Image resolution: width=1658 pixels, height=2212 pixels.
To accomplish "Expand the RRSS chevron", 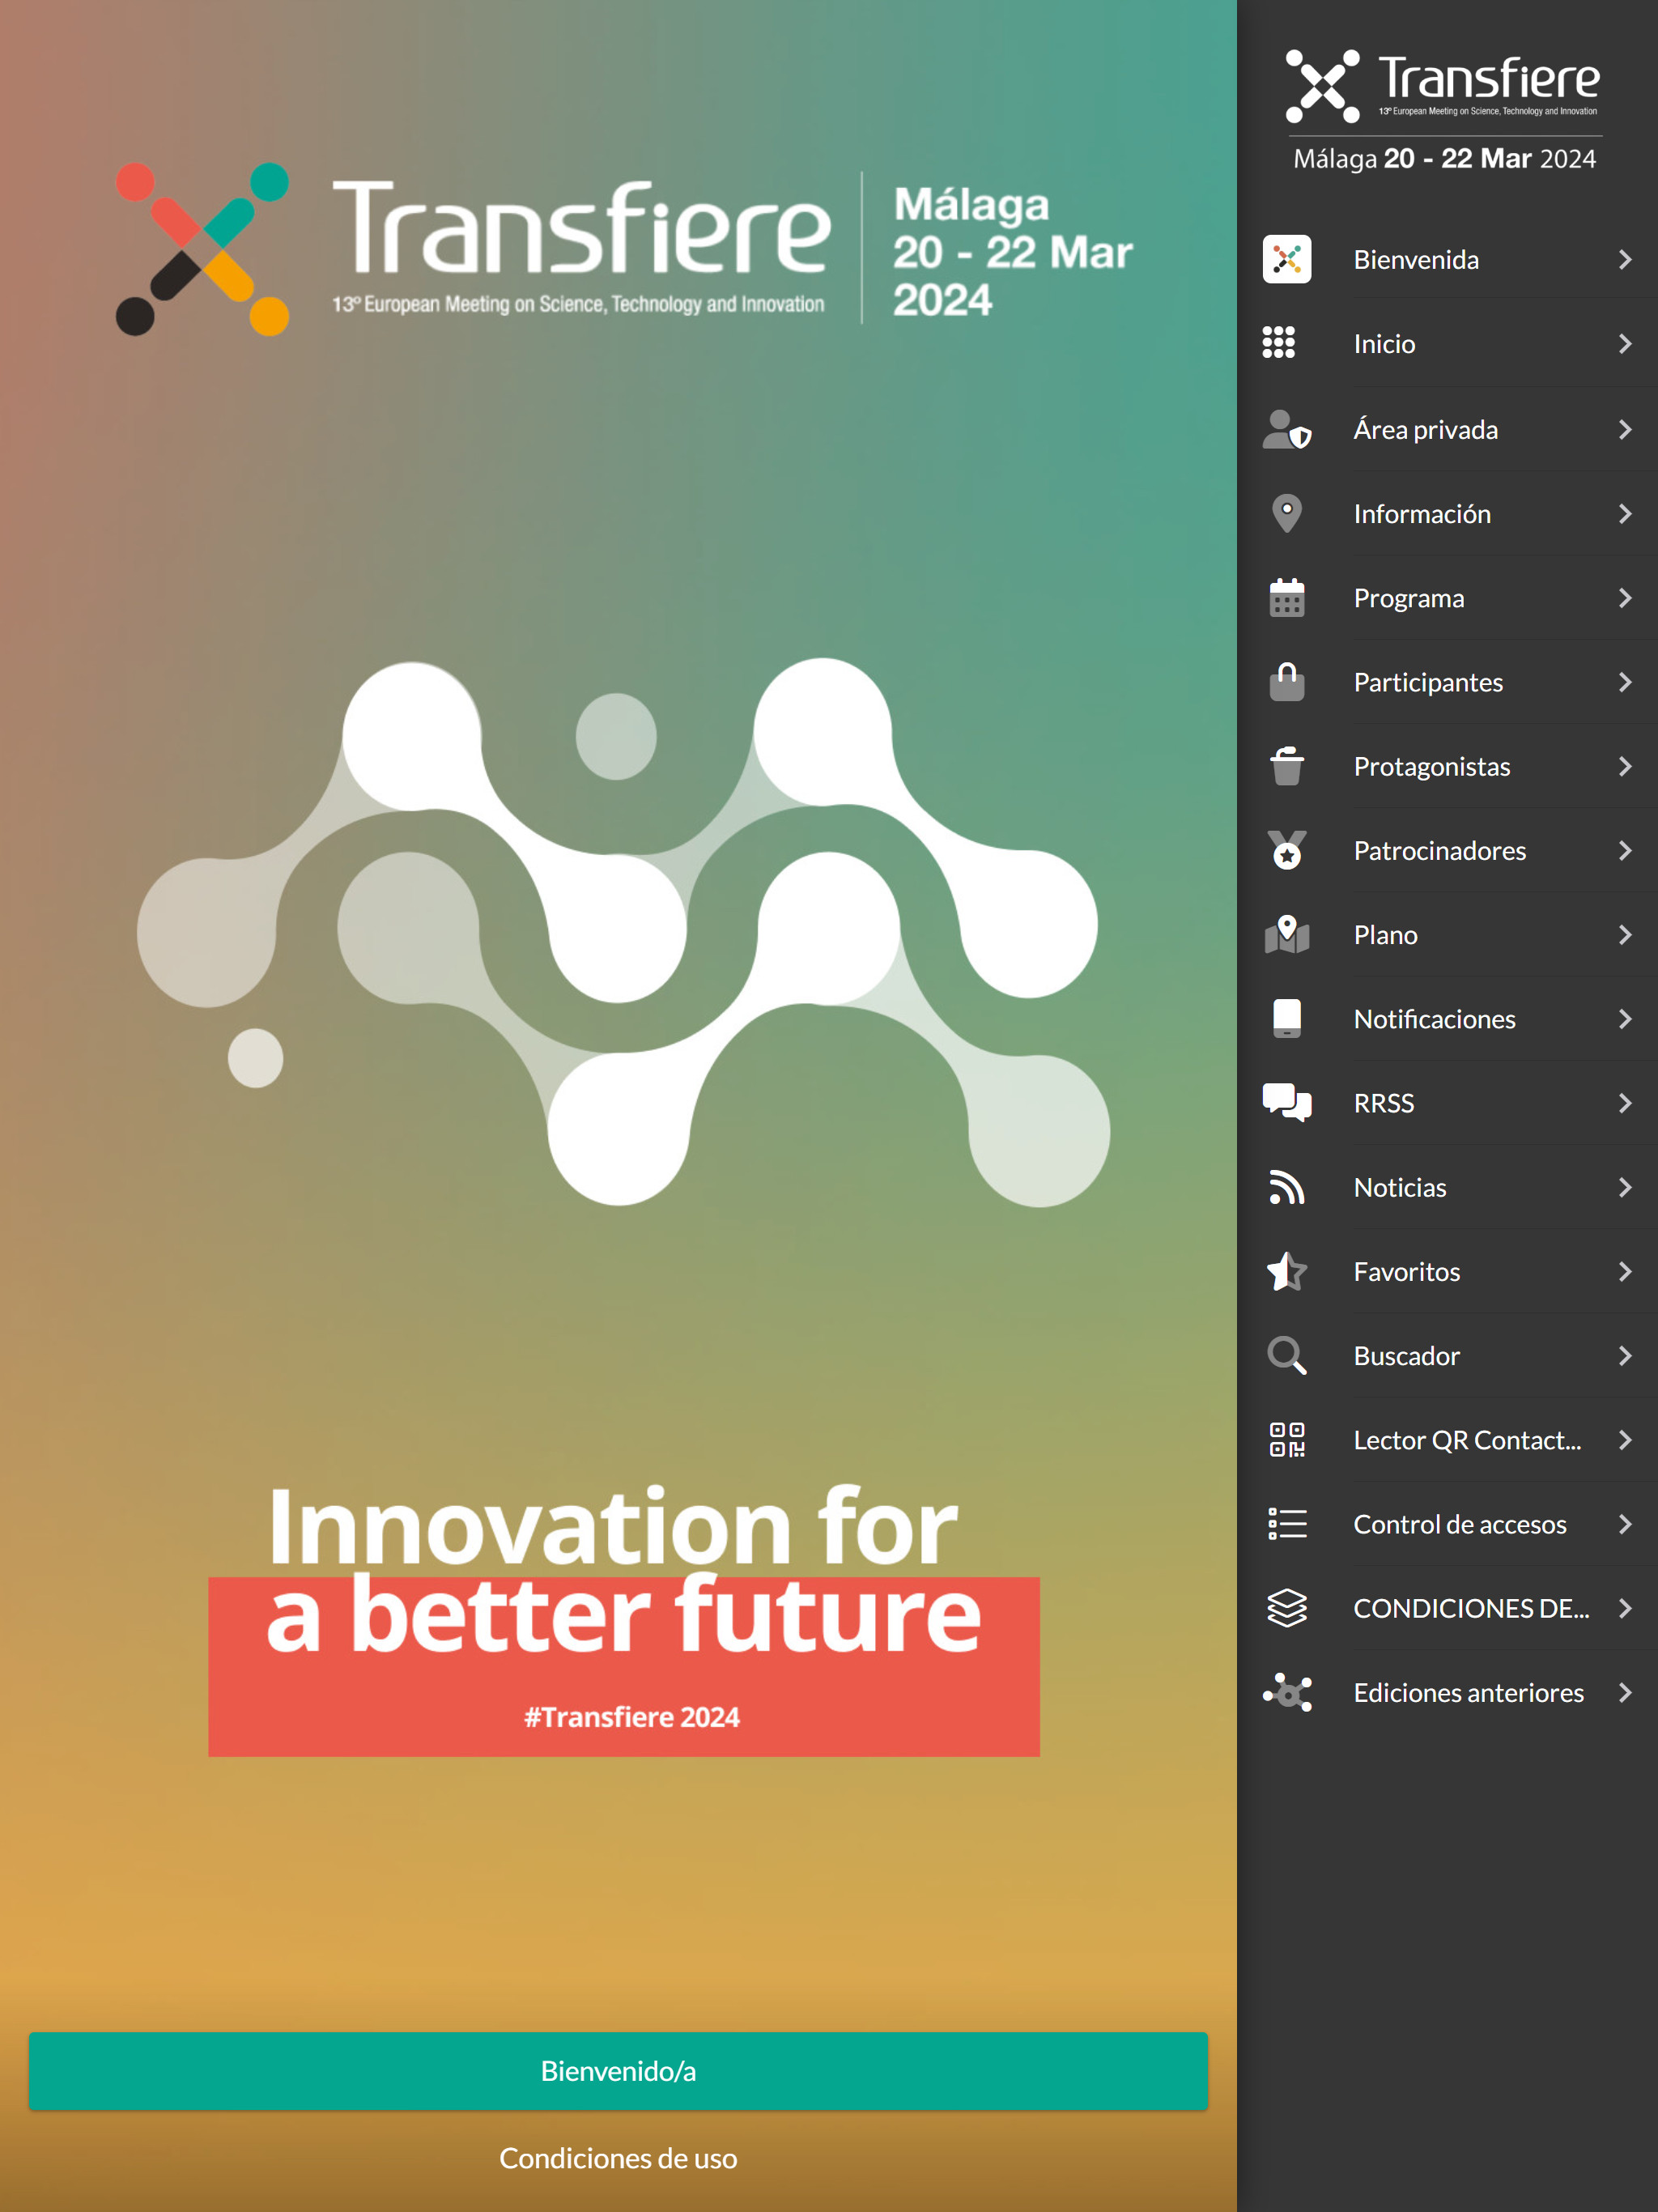I will [1624, 1102].
